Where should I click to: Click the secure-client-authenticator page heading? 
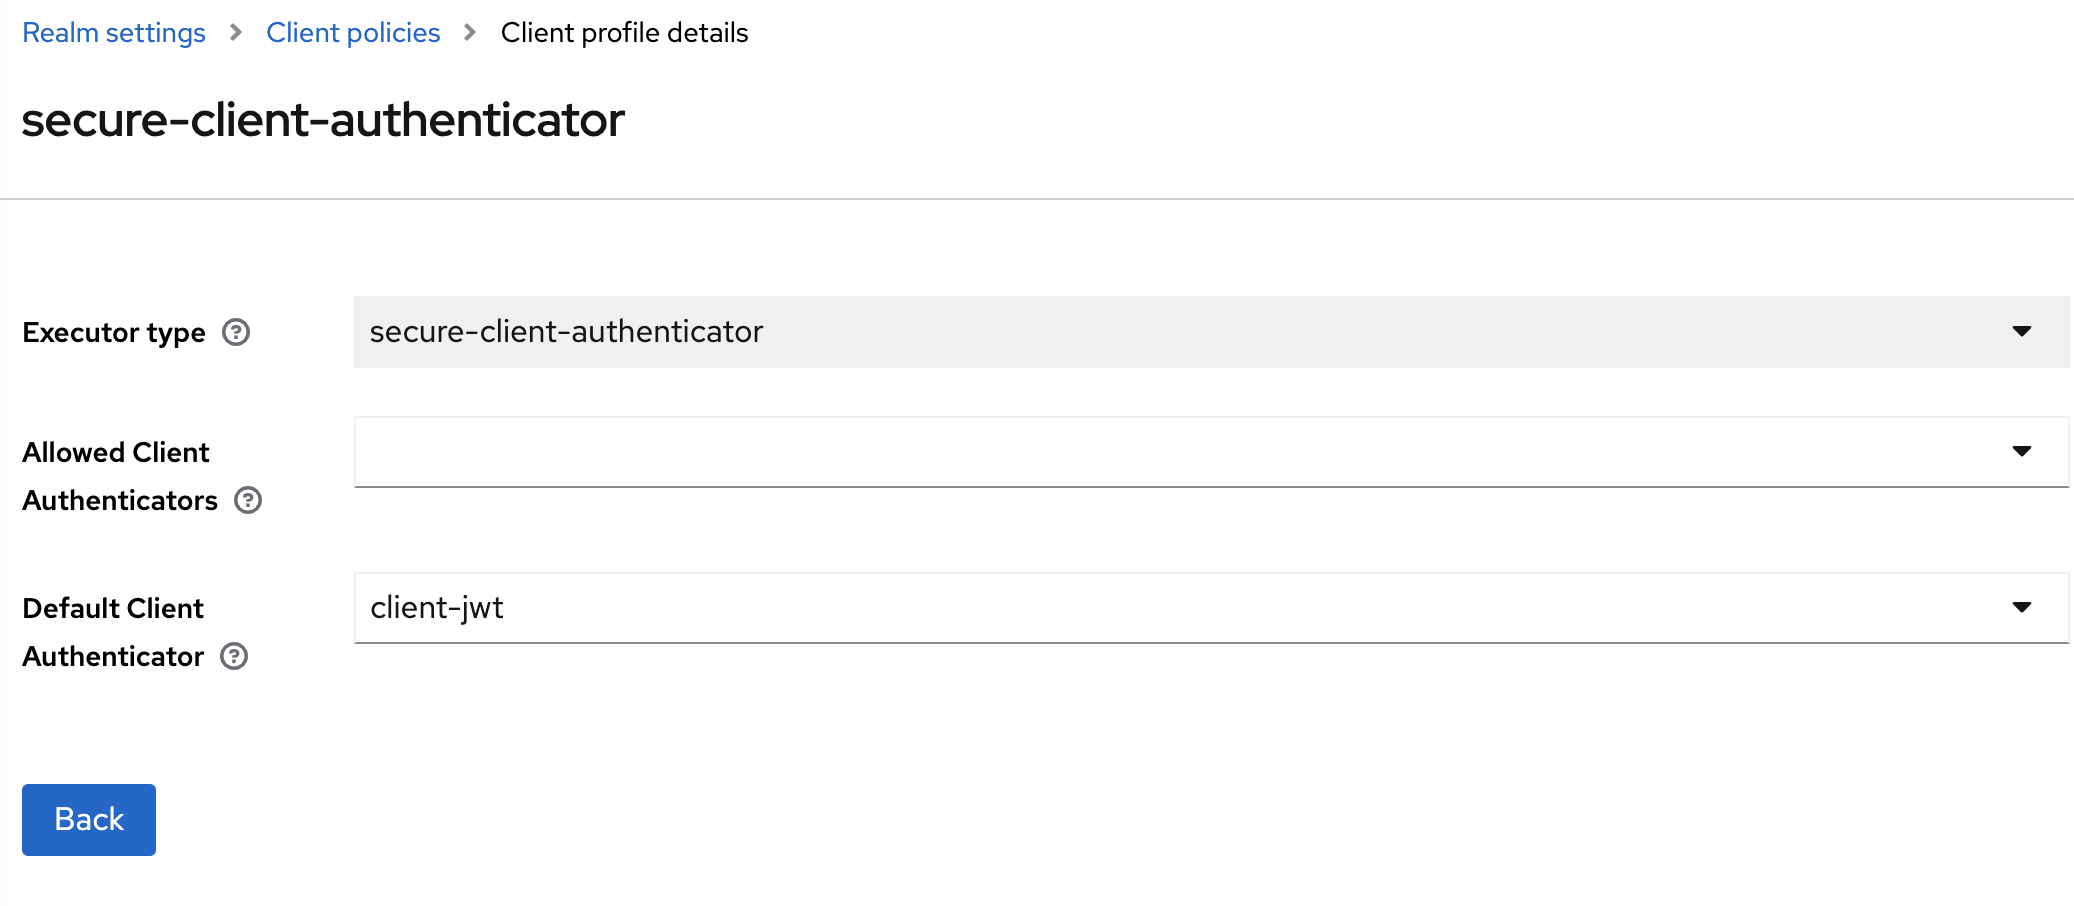click(x=323, y=120)
